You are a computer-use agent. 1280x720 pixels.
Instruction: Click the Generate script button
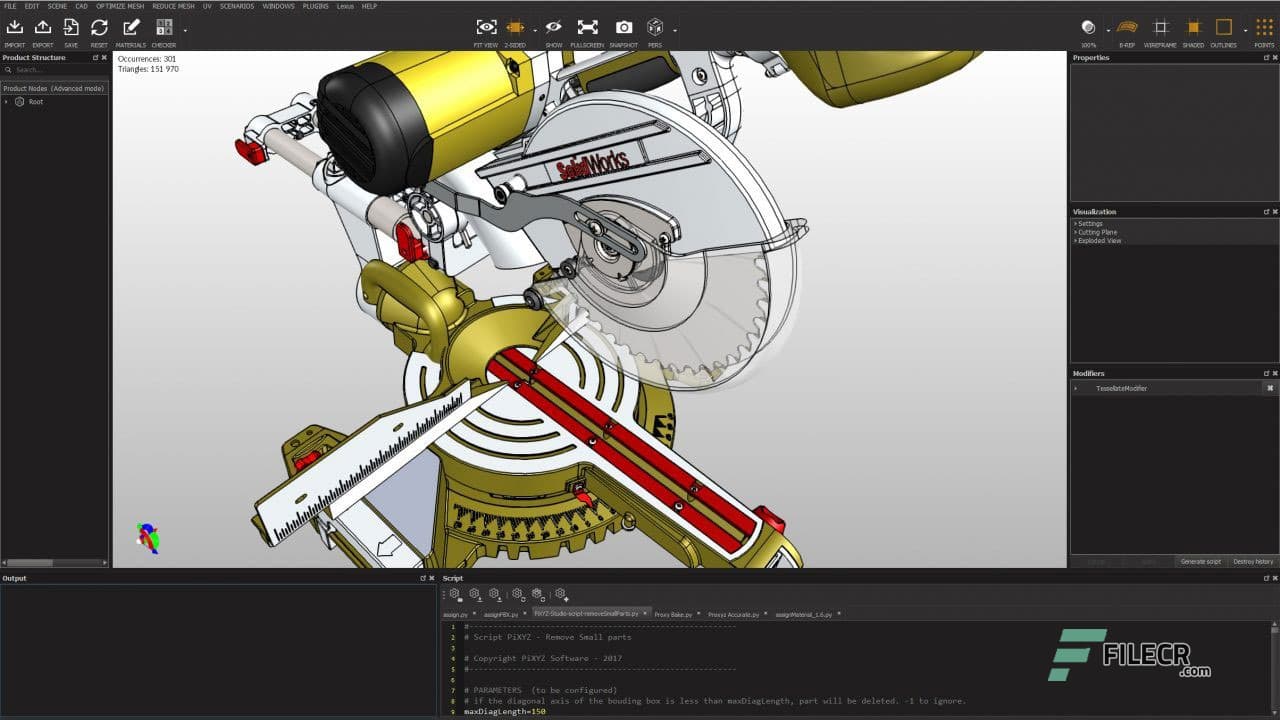pos(1200,561)
